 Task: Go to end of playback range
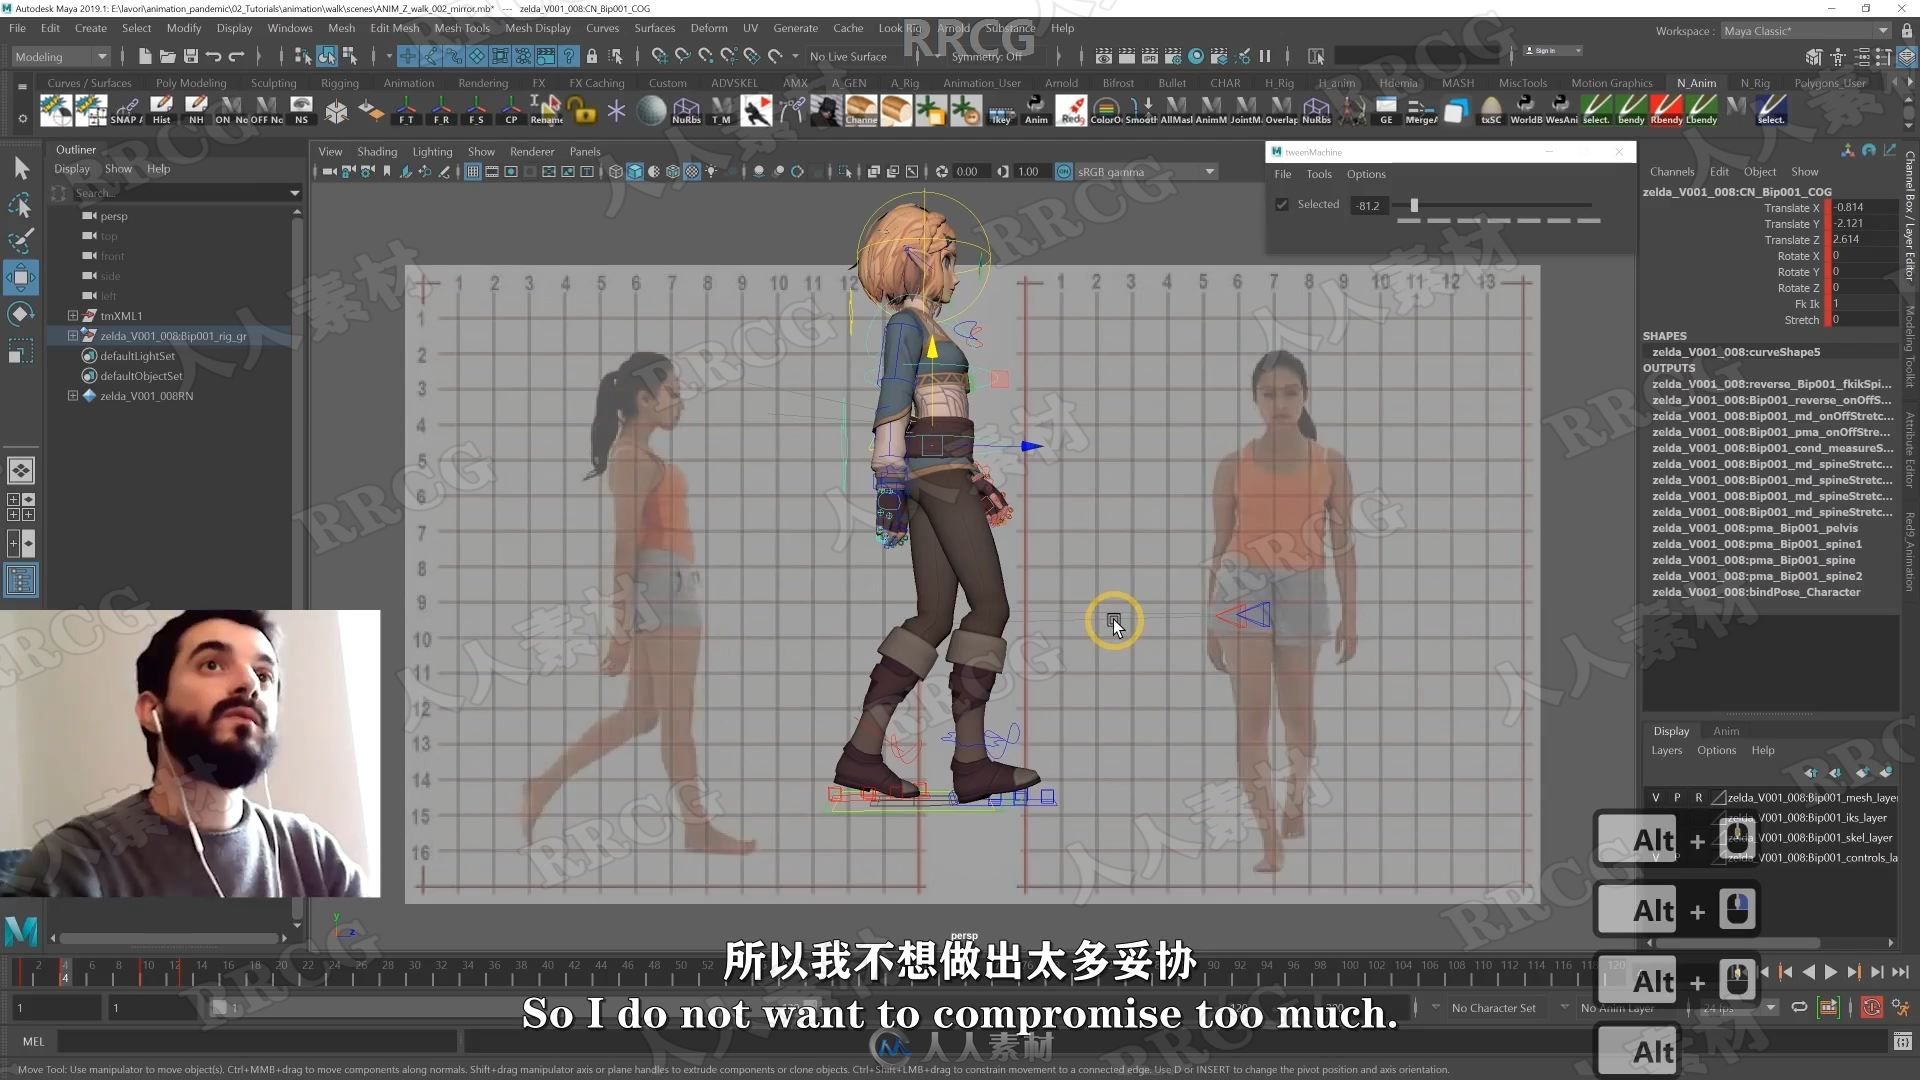click(x=1900, y=972)
